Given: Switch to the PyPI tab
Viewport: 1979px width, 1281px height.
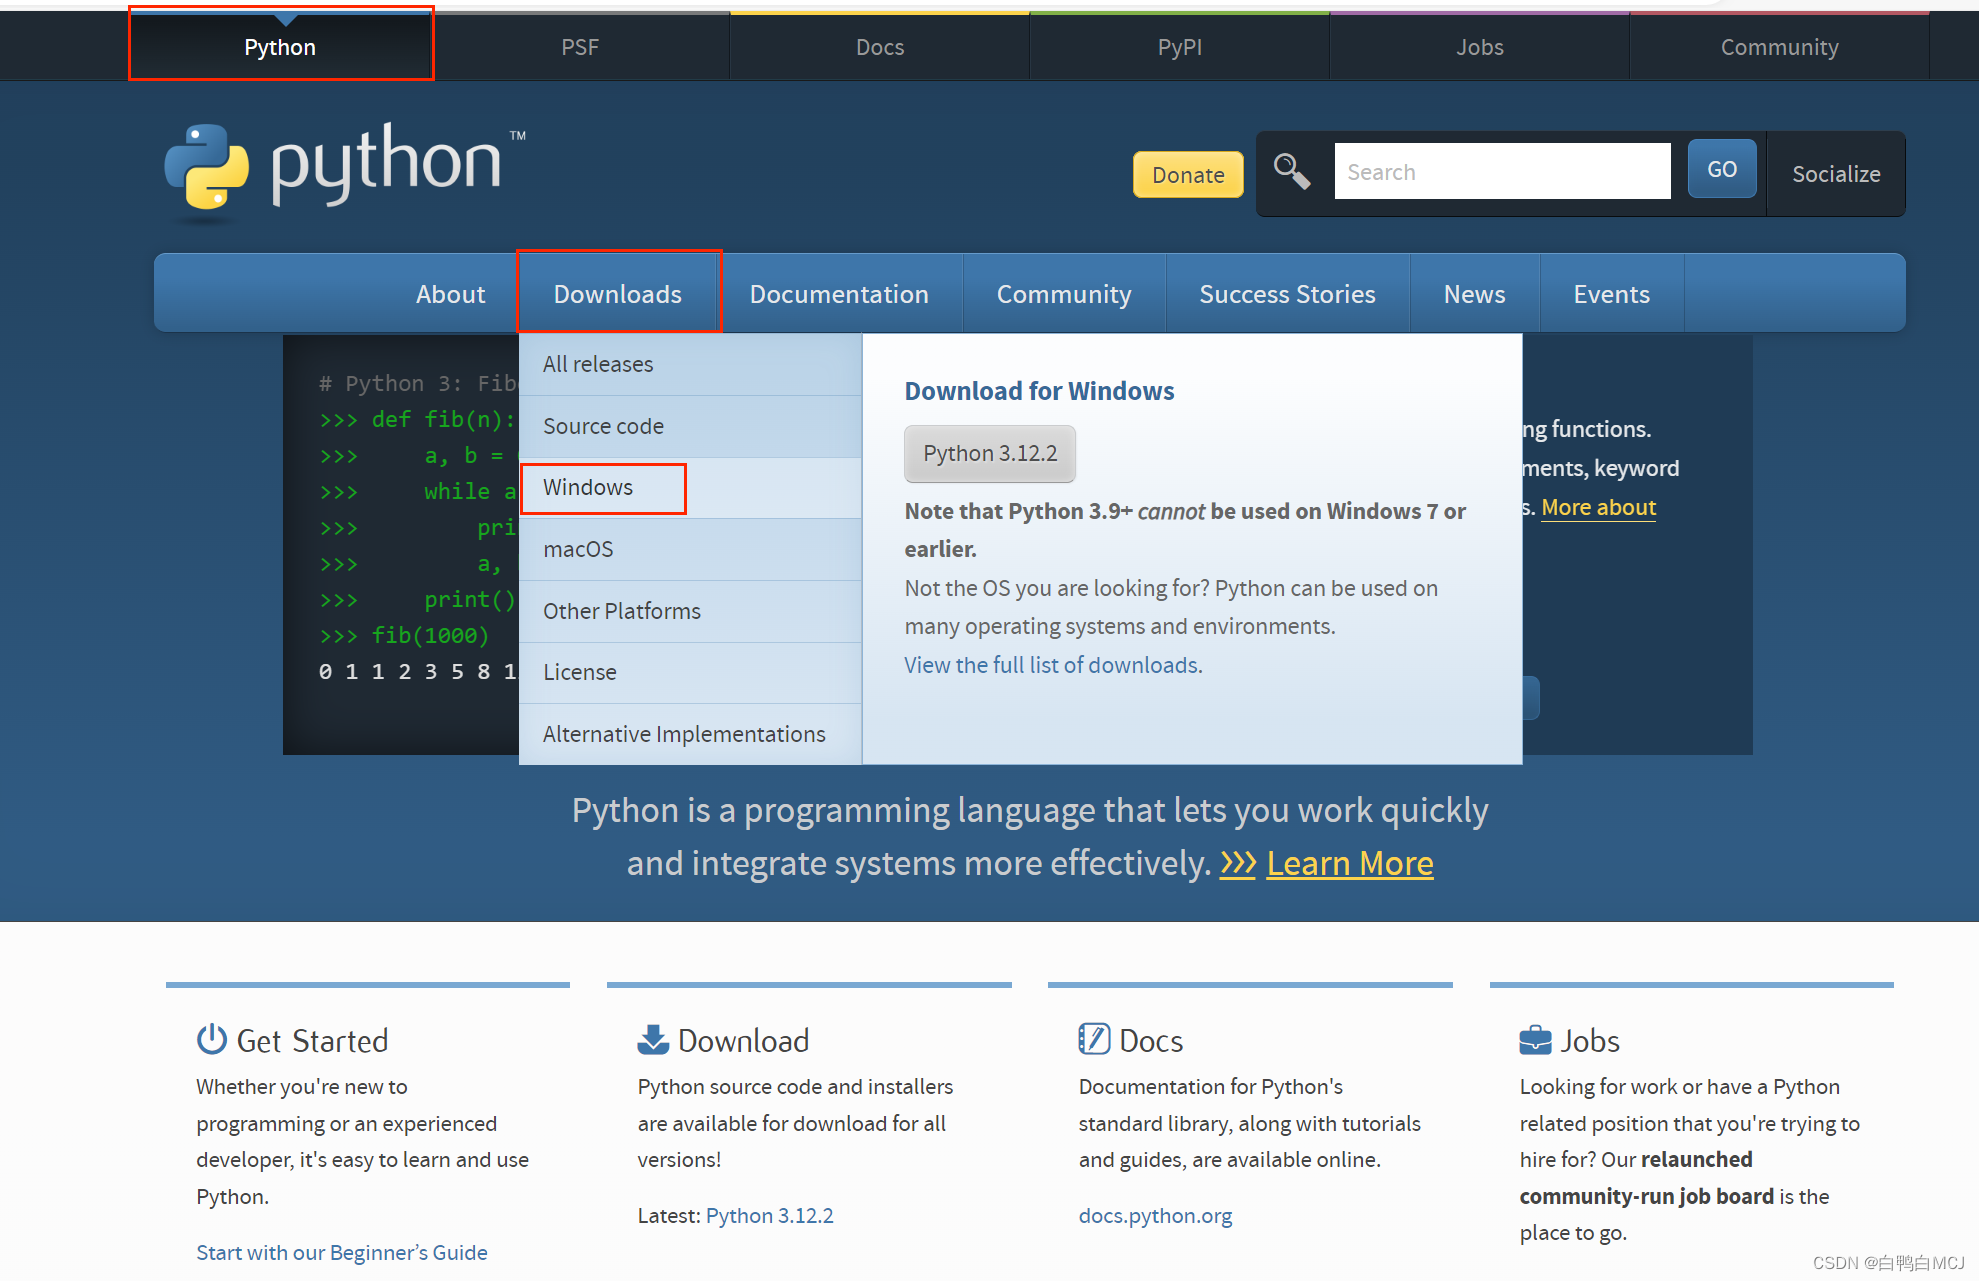Looking at the screenshot, I should [1178, 46].
